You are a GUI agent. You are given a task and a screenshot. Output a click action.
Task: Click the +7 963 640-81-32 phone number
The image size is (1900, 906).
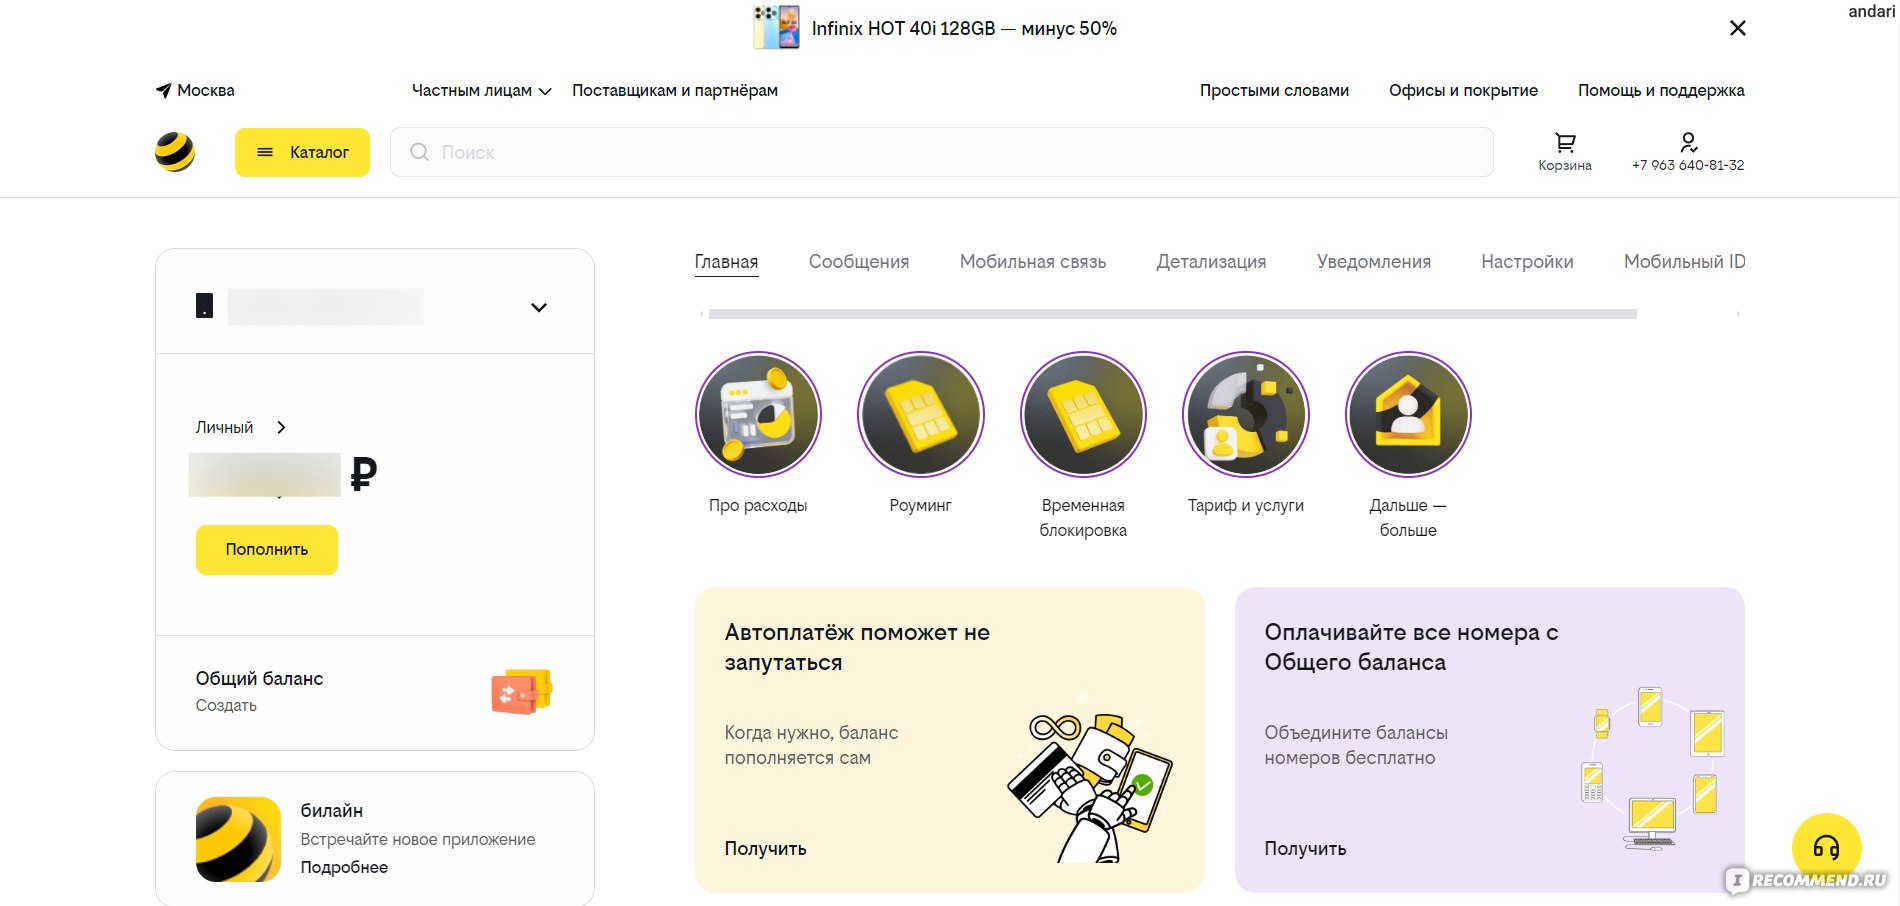[x=1688, y=165]
